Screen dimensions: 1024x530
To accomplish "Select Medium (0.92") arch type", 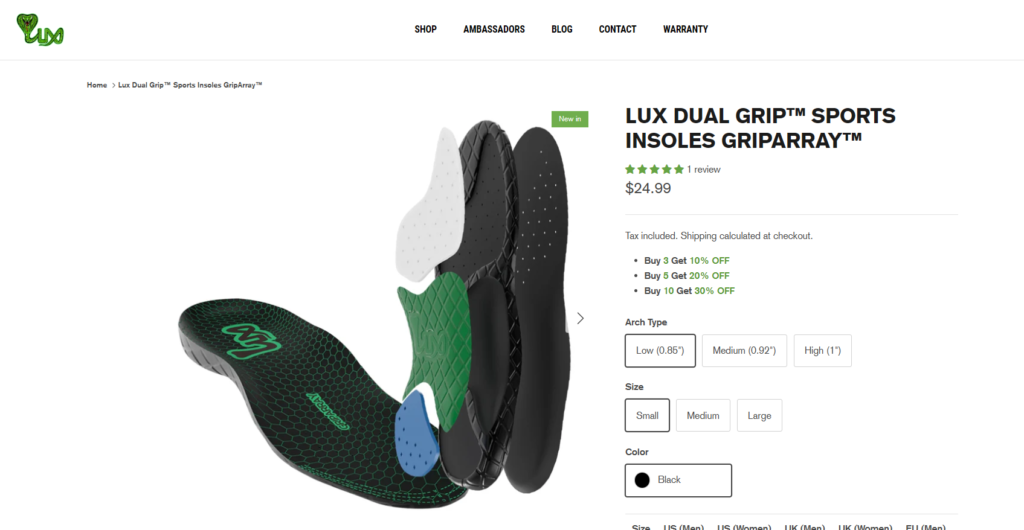I will [744, 351].
